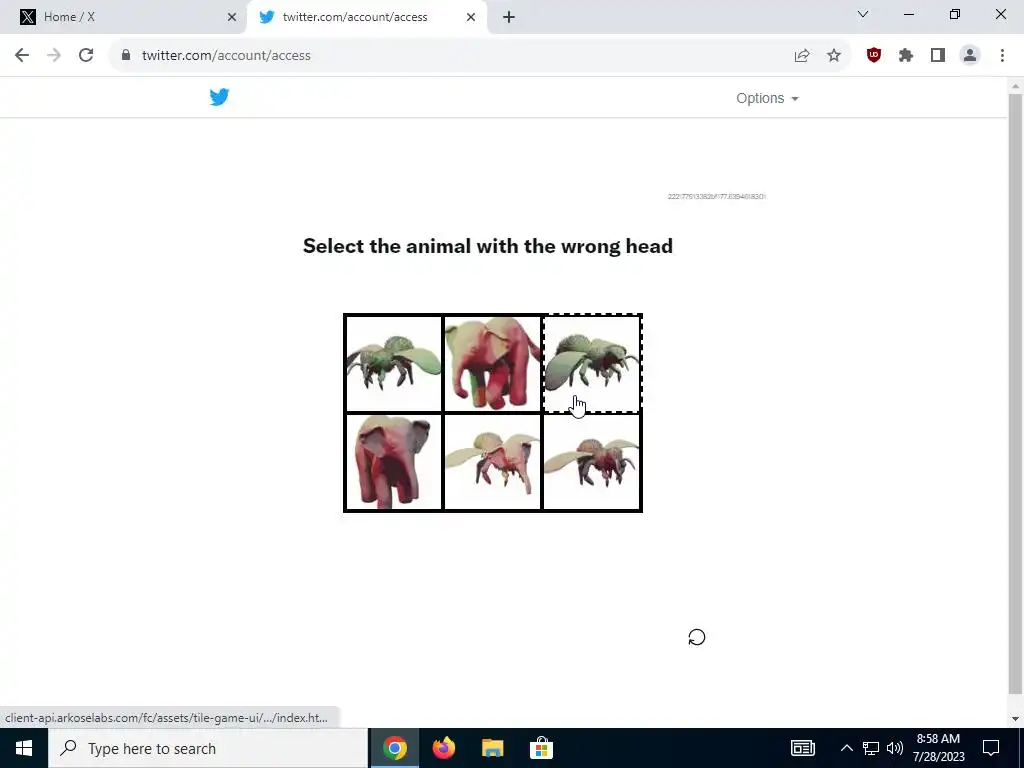Open the tab search chevron
This screenshot has width=1024, height=768.
point(863,14)
